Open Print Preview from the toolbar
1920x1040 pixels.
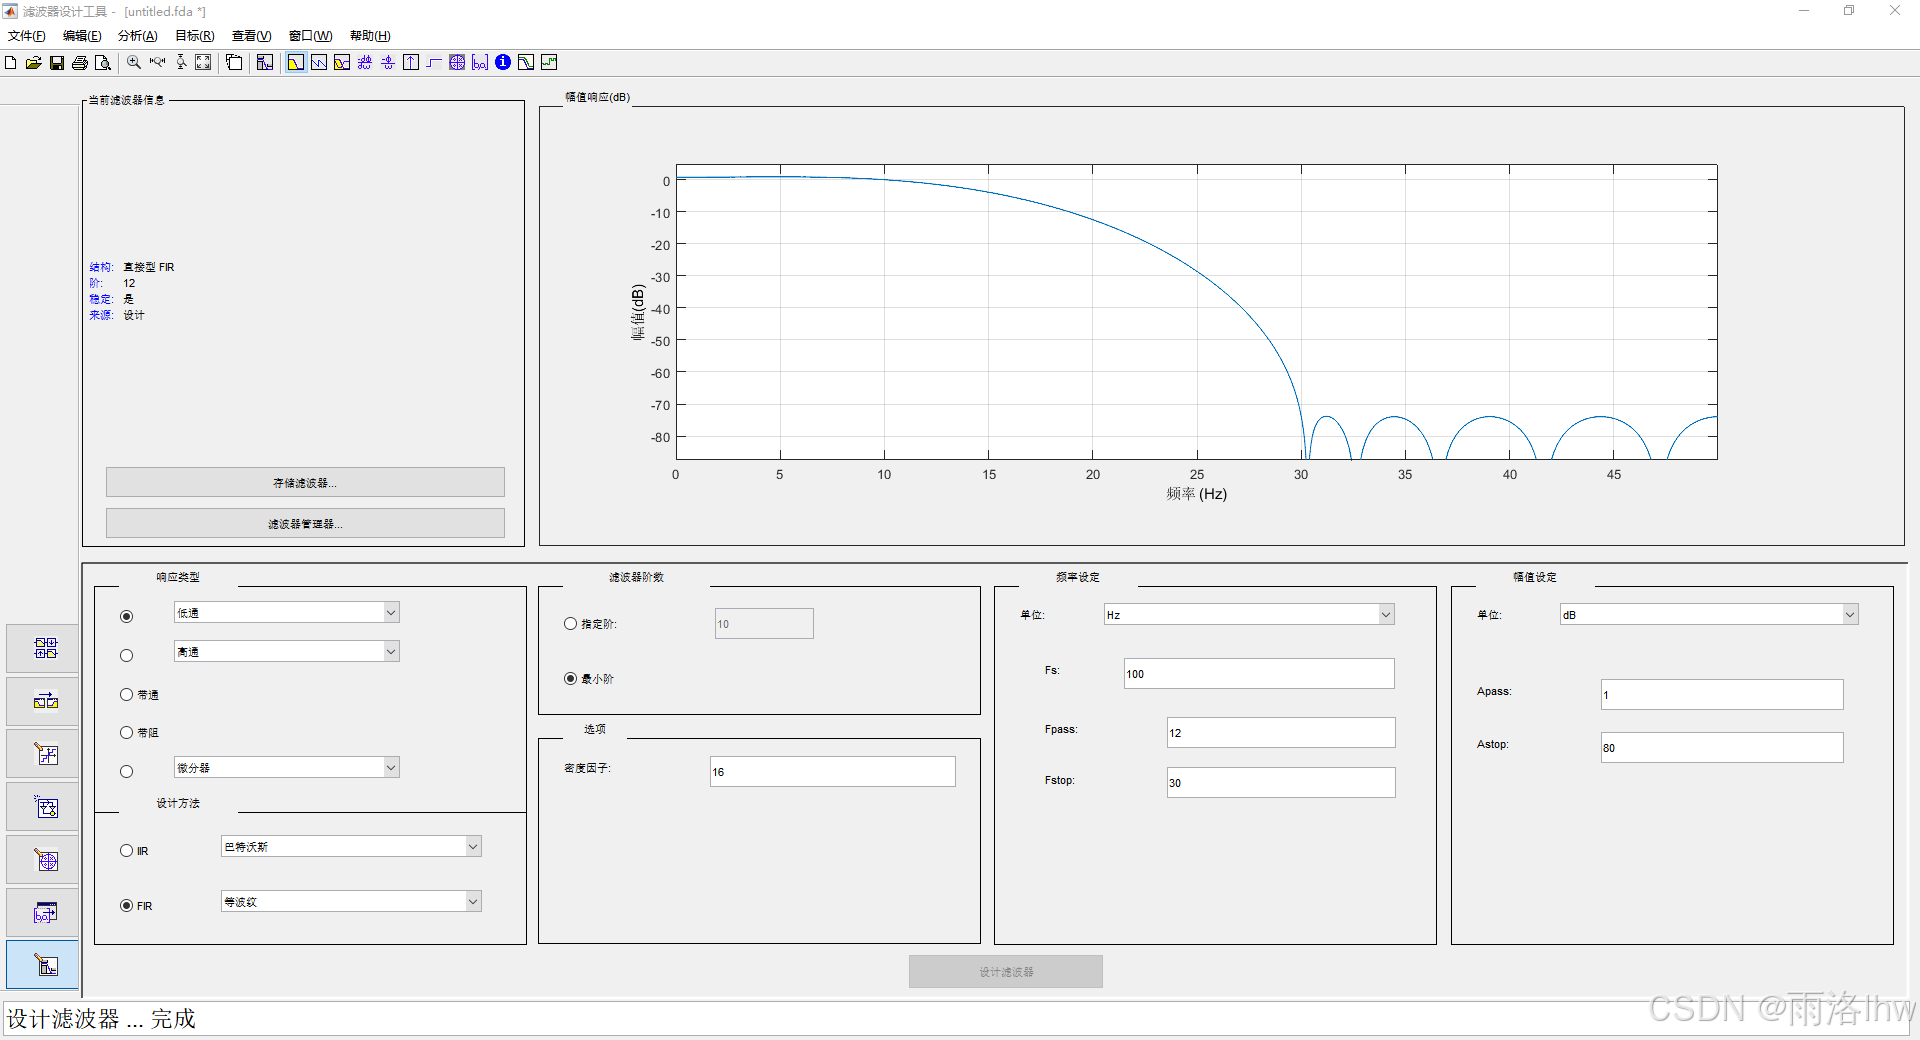(x=103, y=63)
